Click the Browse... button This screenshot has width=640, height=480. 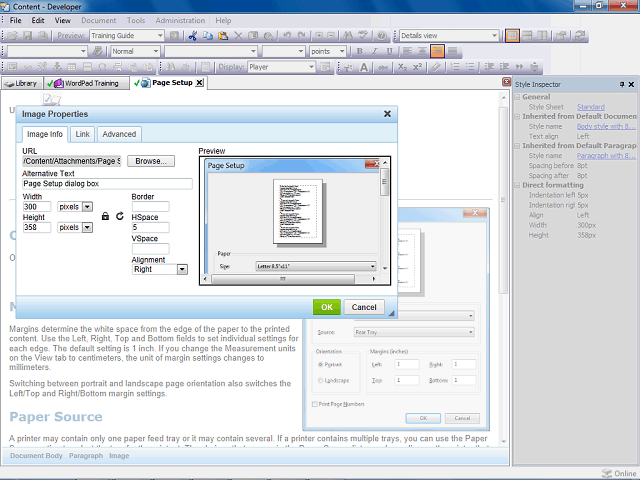point(151,161)
